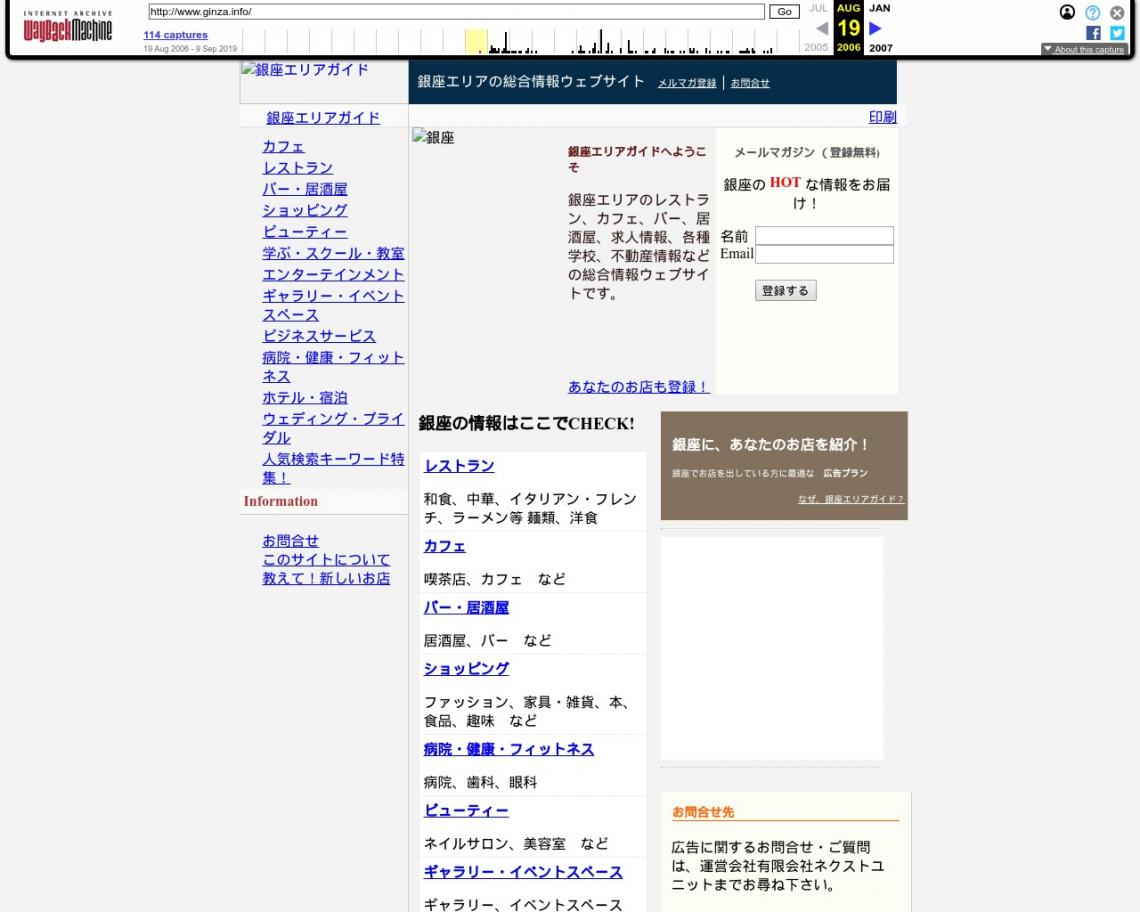This screenshot has width=1140, height=912.
Task: Click the Go button next to the URL
Action: click(784, 12)
